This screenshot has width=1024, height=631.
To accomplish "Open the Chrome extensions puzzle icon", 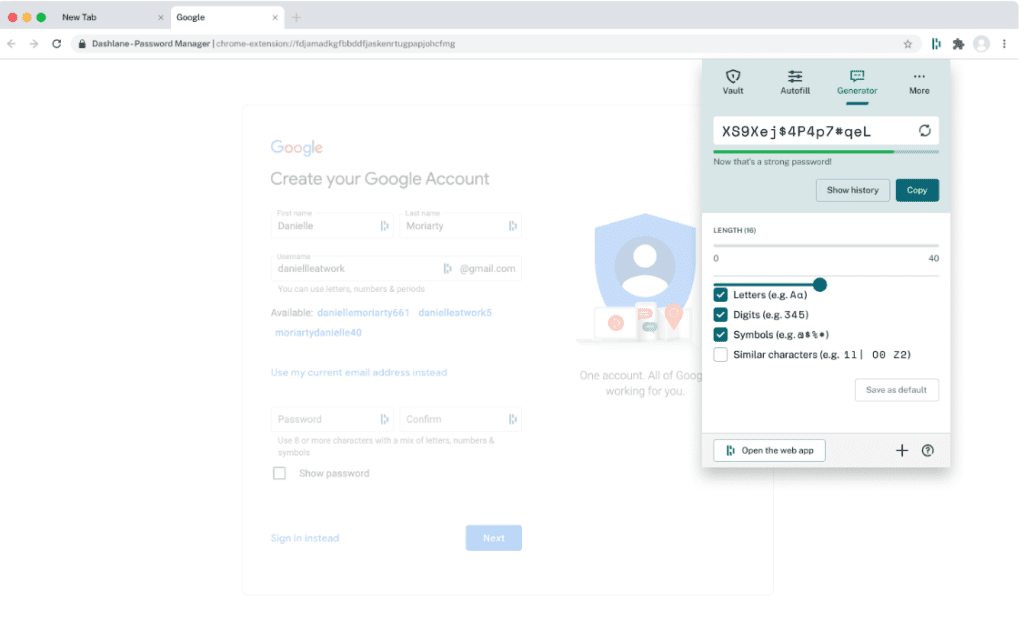I will click(x=957, y=44).
